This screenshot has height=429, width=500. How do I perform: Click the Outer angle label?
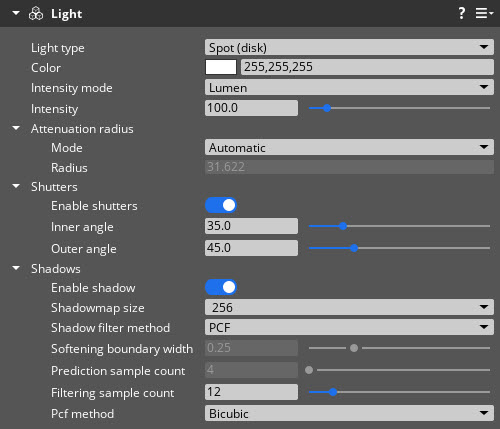(x=84, y=249)
